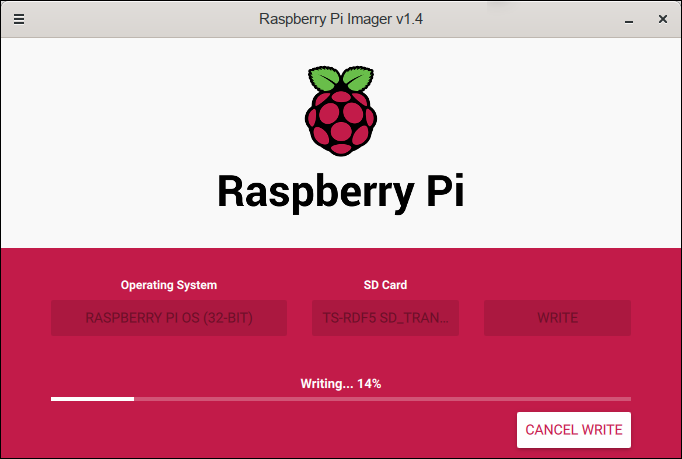
Task: Click the "Raspberry Pi Imager v1.4" title
Action: [x=340, y=18]
